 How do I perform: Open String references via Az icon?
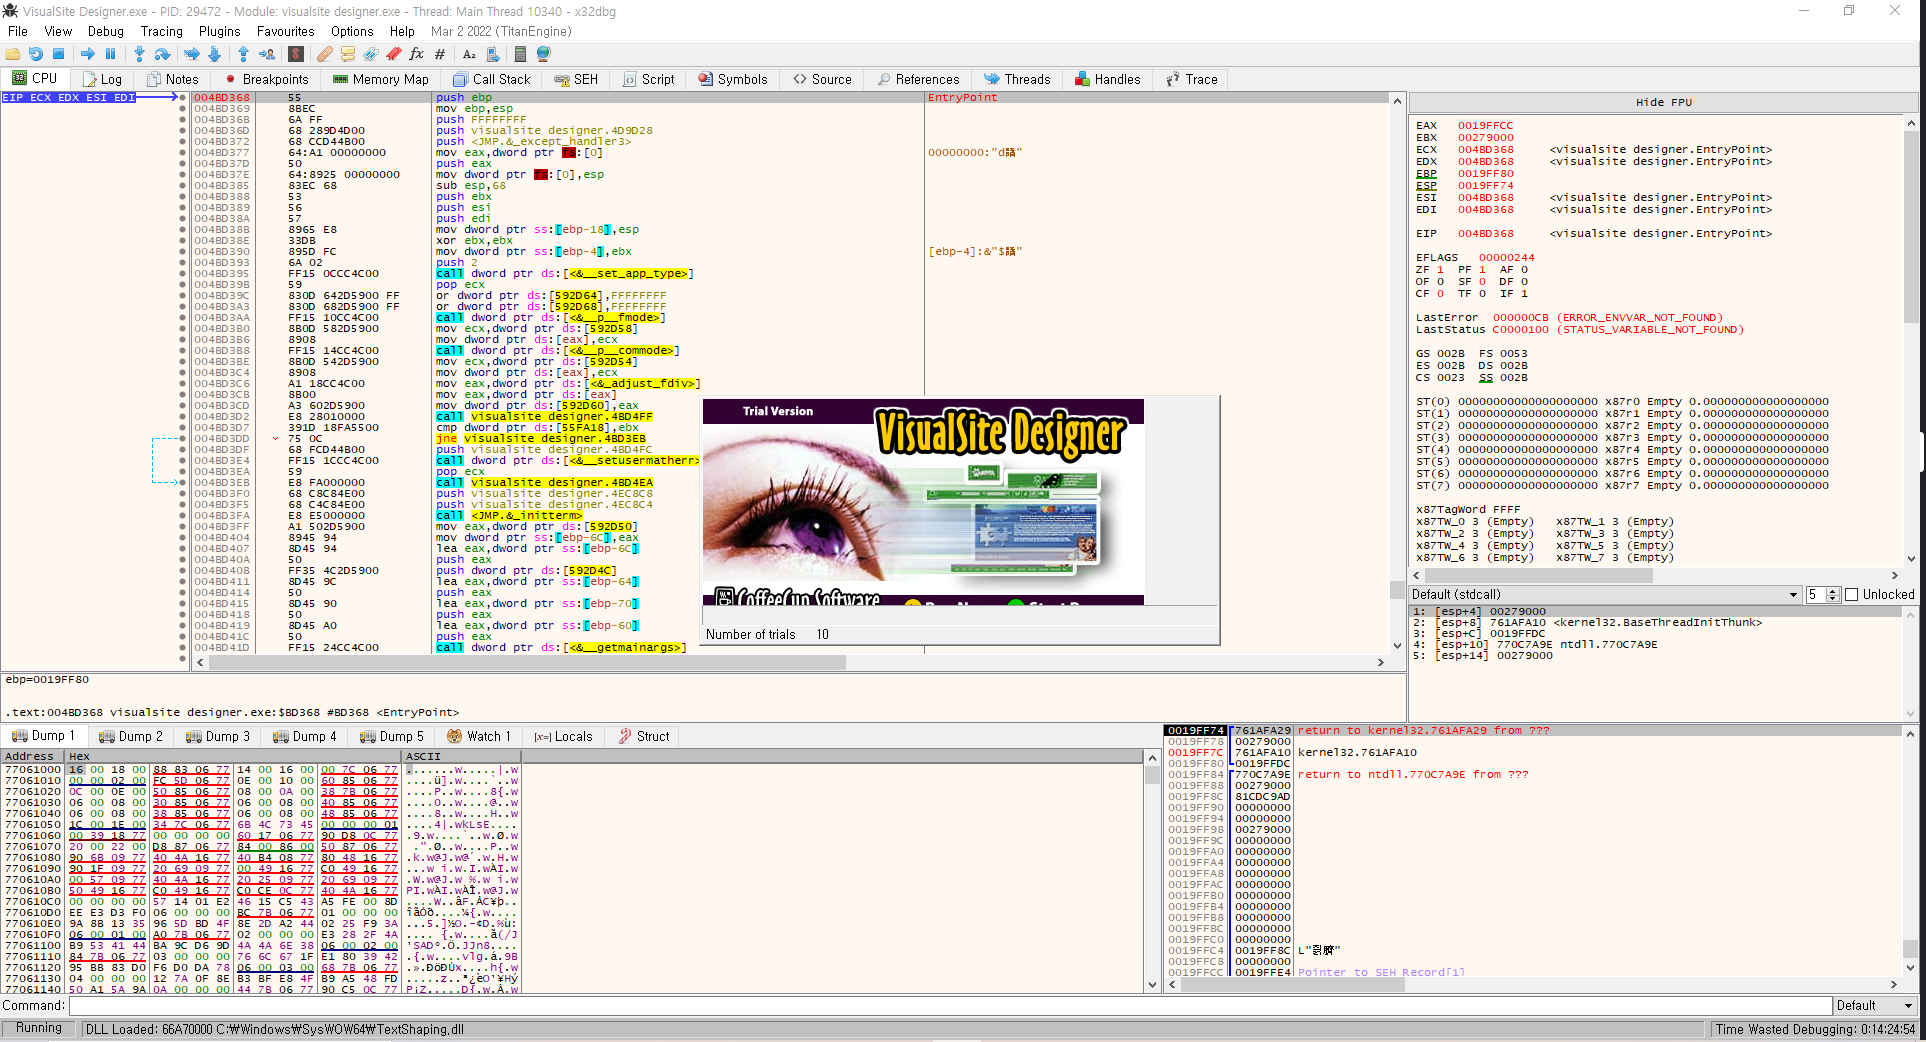[469, 54]
